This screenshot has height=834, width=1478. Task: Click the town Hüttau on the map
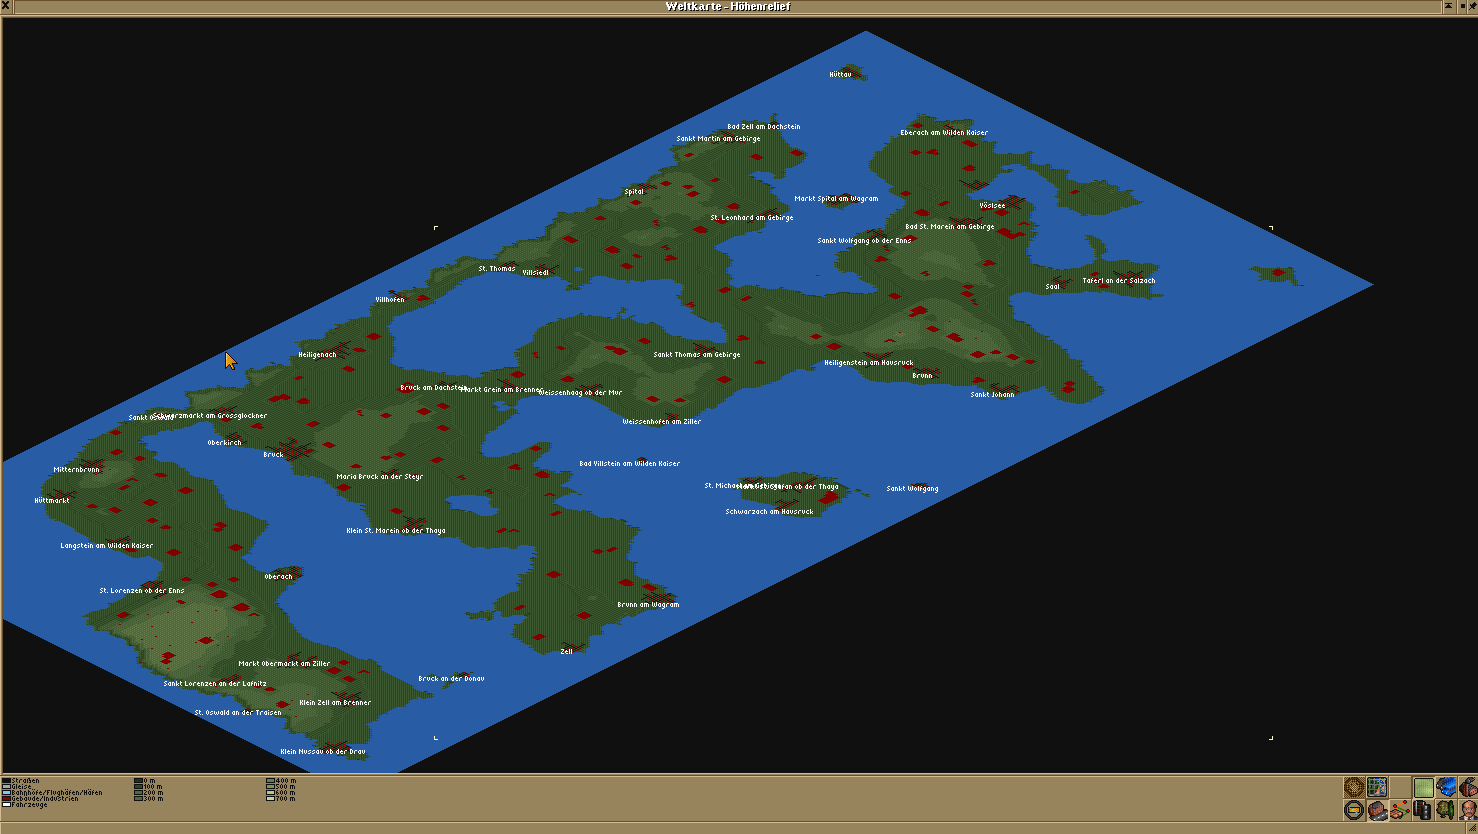(841, 74)
